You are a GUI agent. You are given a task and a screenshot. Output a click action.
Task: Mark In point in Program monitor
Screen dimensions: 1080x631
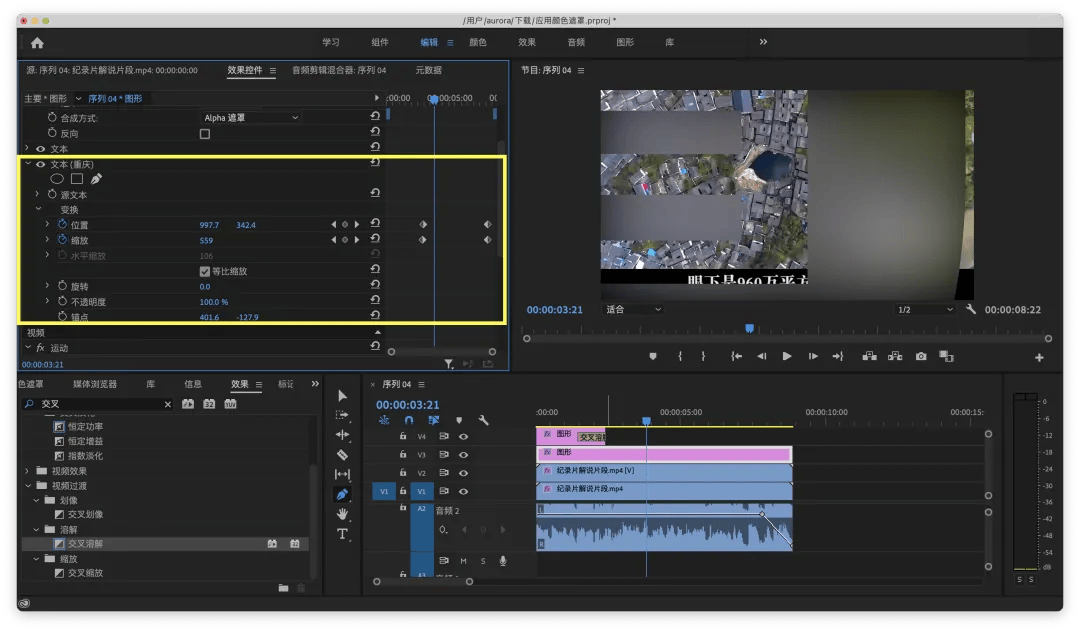tap(680, 356)
